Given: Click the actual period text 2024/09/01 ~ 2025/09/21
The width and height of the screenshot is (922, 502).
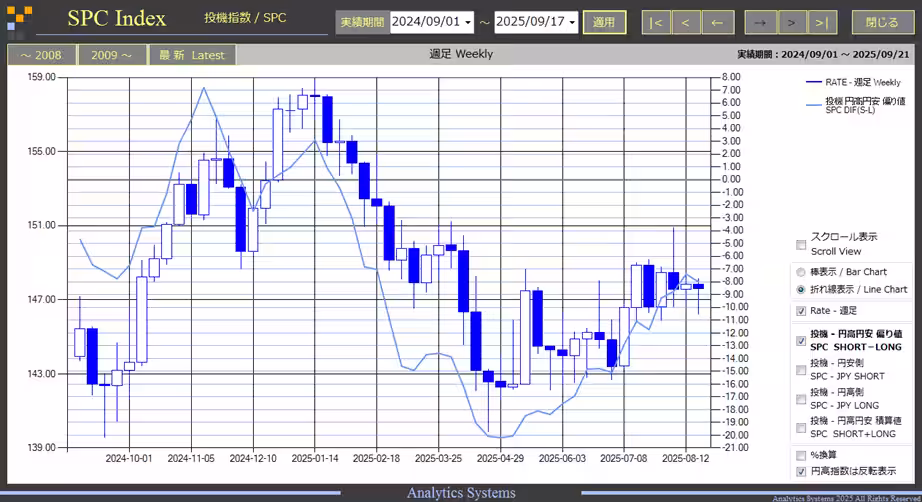Looking at the screenshot, I should (823, 54).
